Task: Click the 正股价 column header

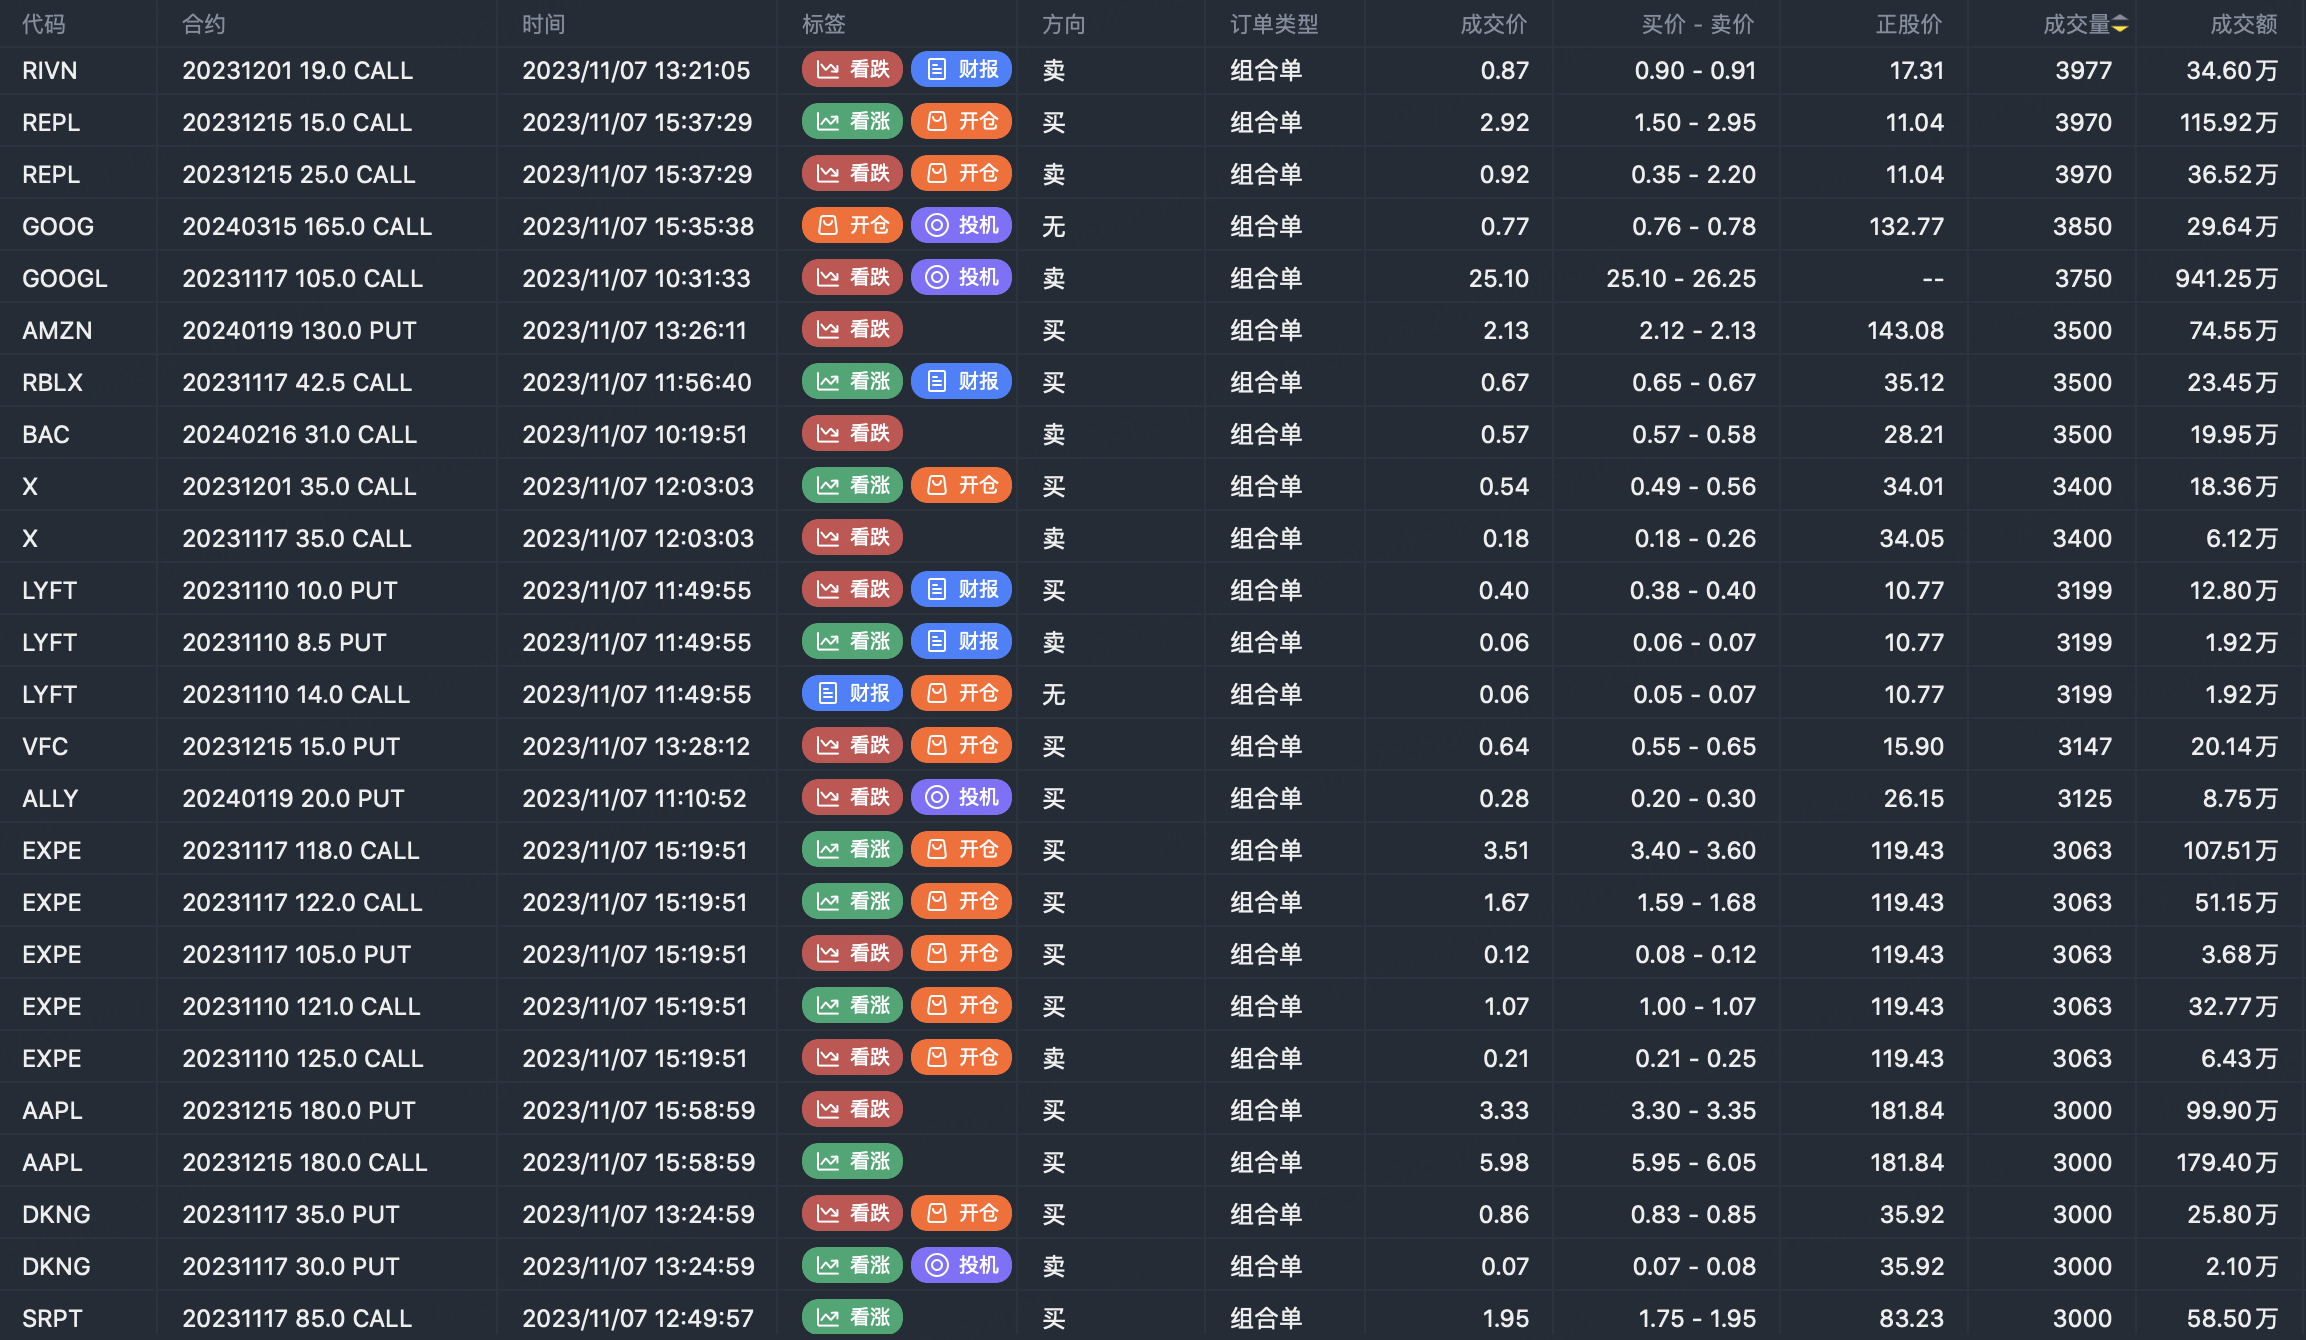Action: [1909, 25]
